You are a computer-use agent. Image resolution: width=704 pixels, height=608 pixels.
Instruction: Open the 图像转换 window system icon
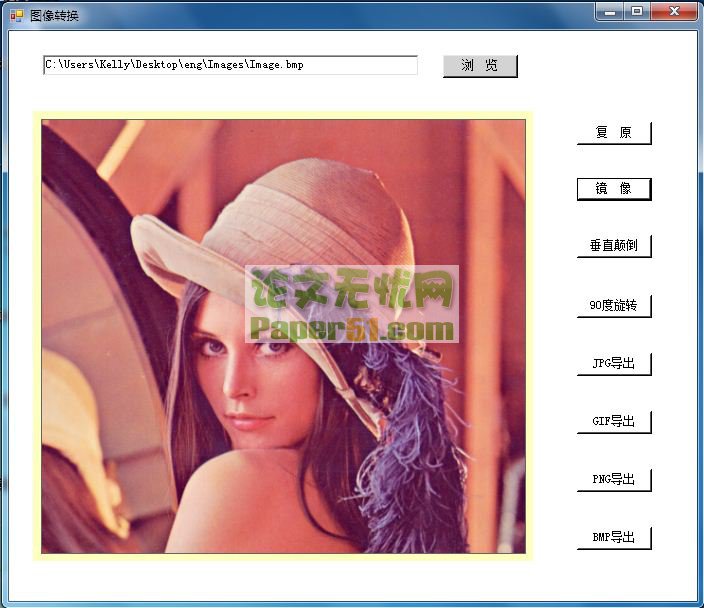[17, 16]
